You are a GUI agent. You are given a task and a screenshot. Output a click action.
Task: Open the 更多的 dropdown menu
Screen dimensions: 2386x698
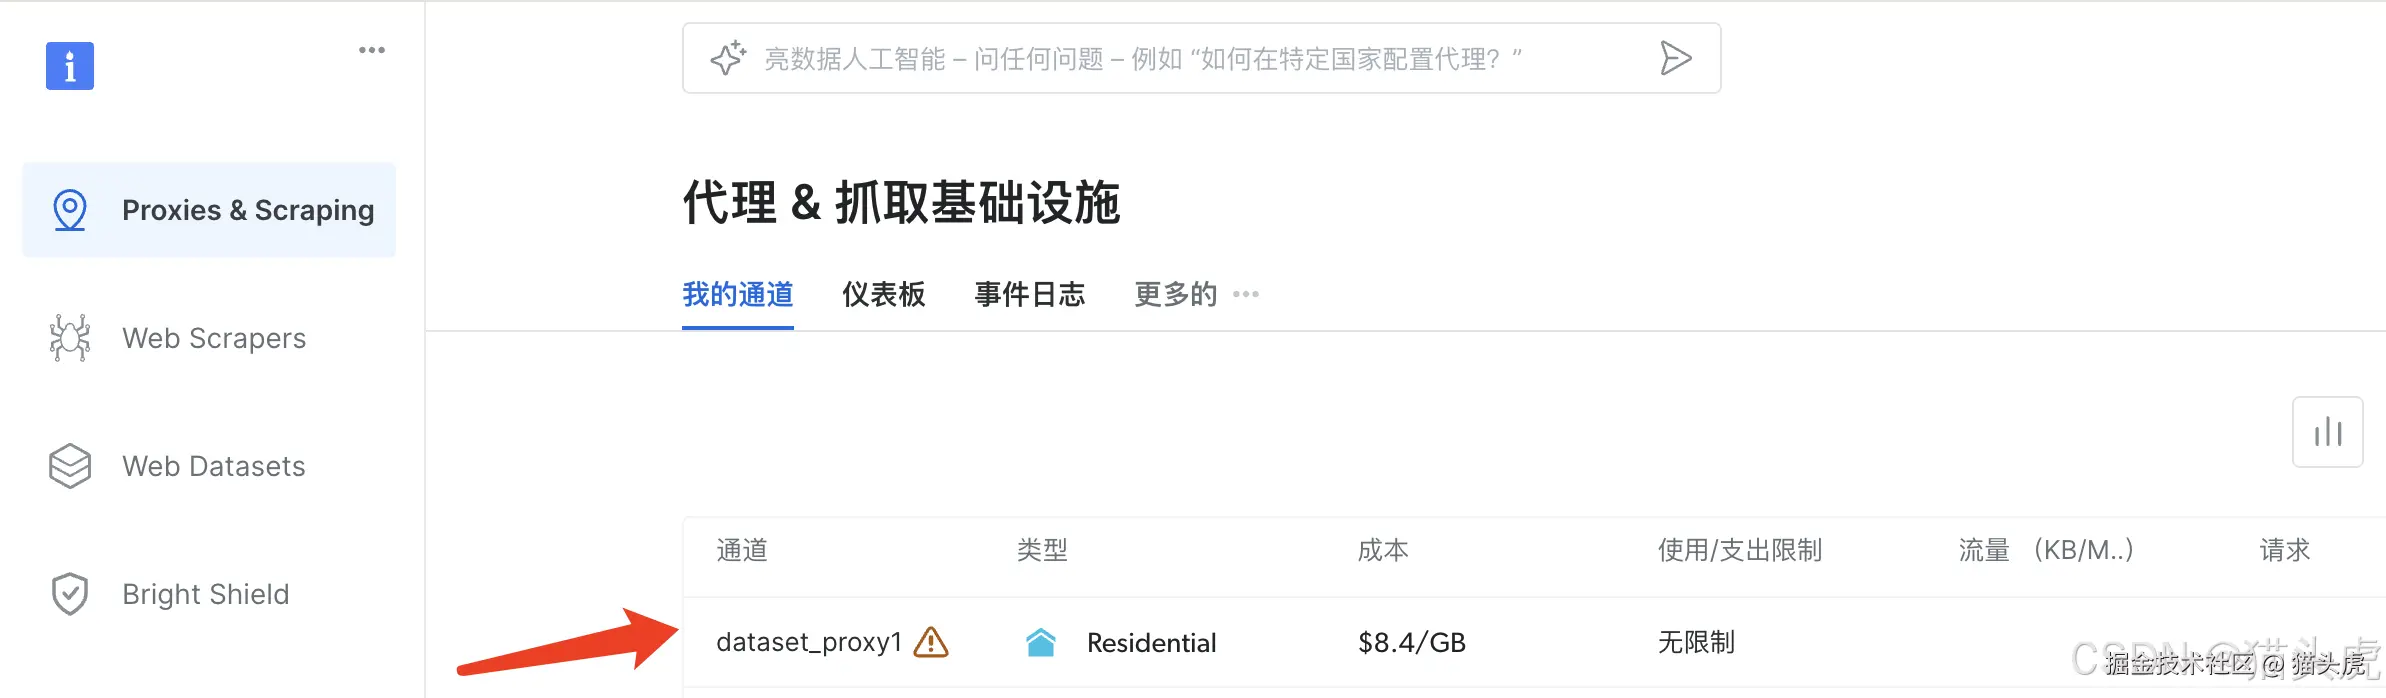[1175, 293]
